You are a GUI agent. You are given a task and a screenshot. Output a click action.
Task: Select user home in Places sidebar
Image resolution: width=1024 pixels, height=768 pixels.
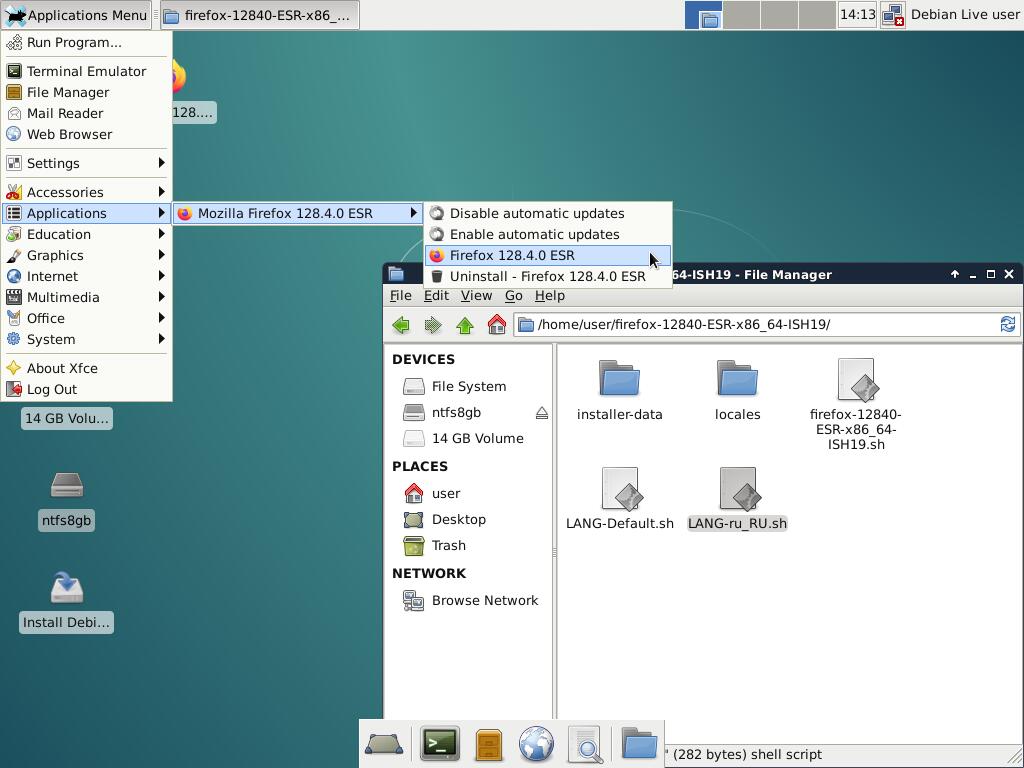469,494
